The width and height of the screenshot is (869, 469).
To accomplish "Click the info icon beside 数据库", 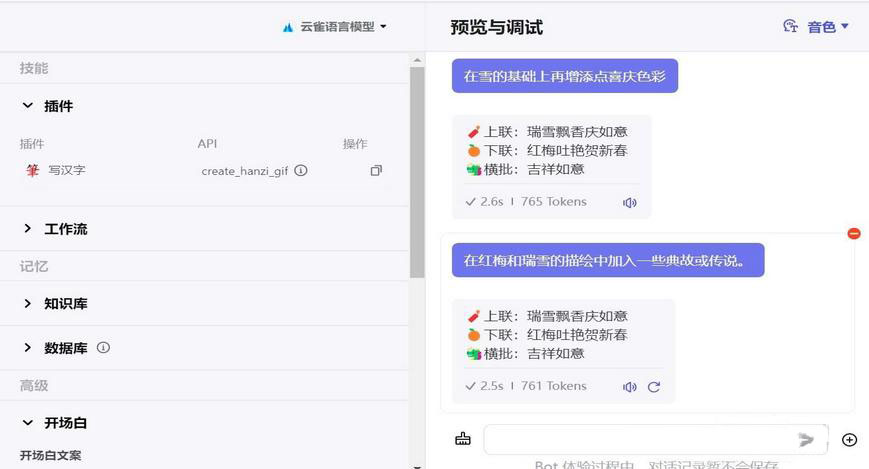I will (x=103, y=348).
